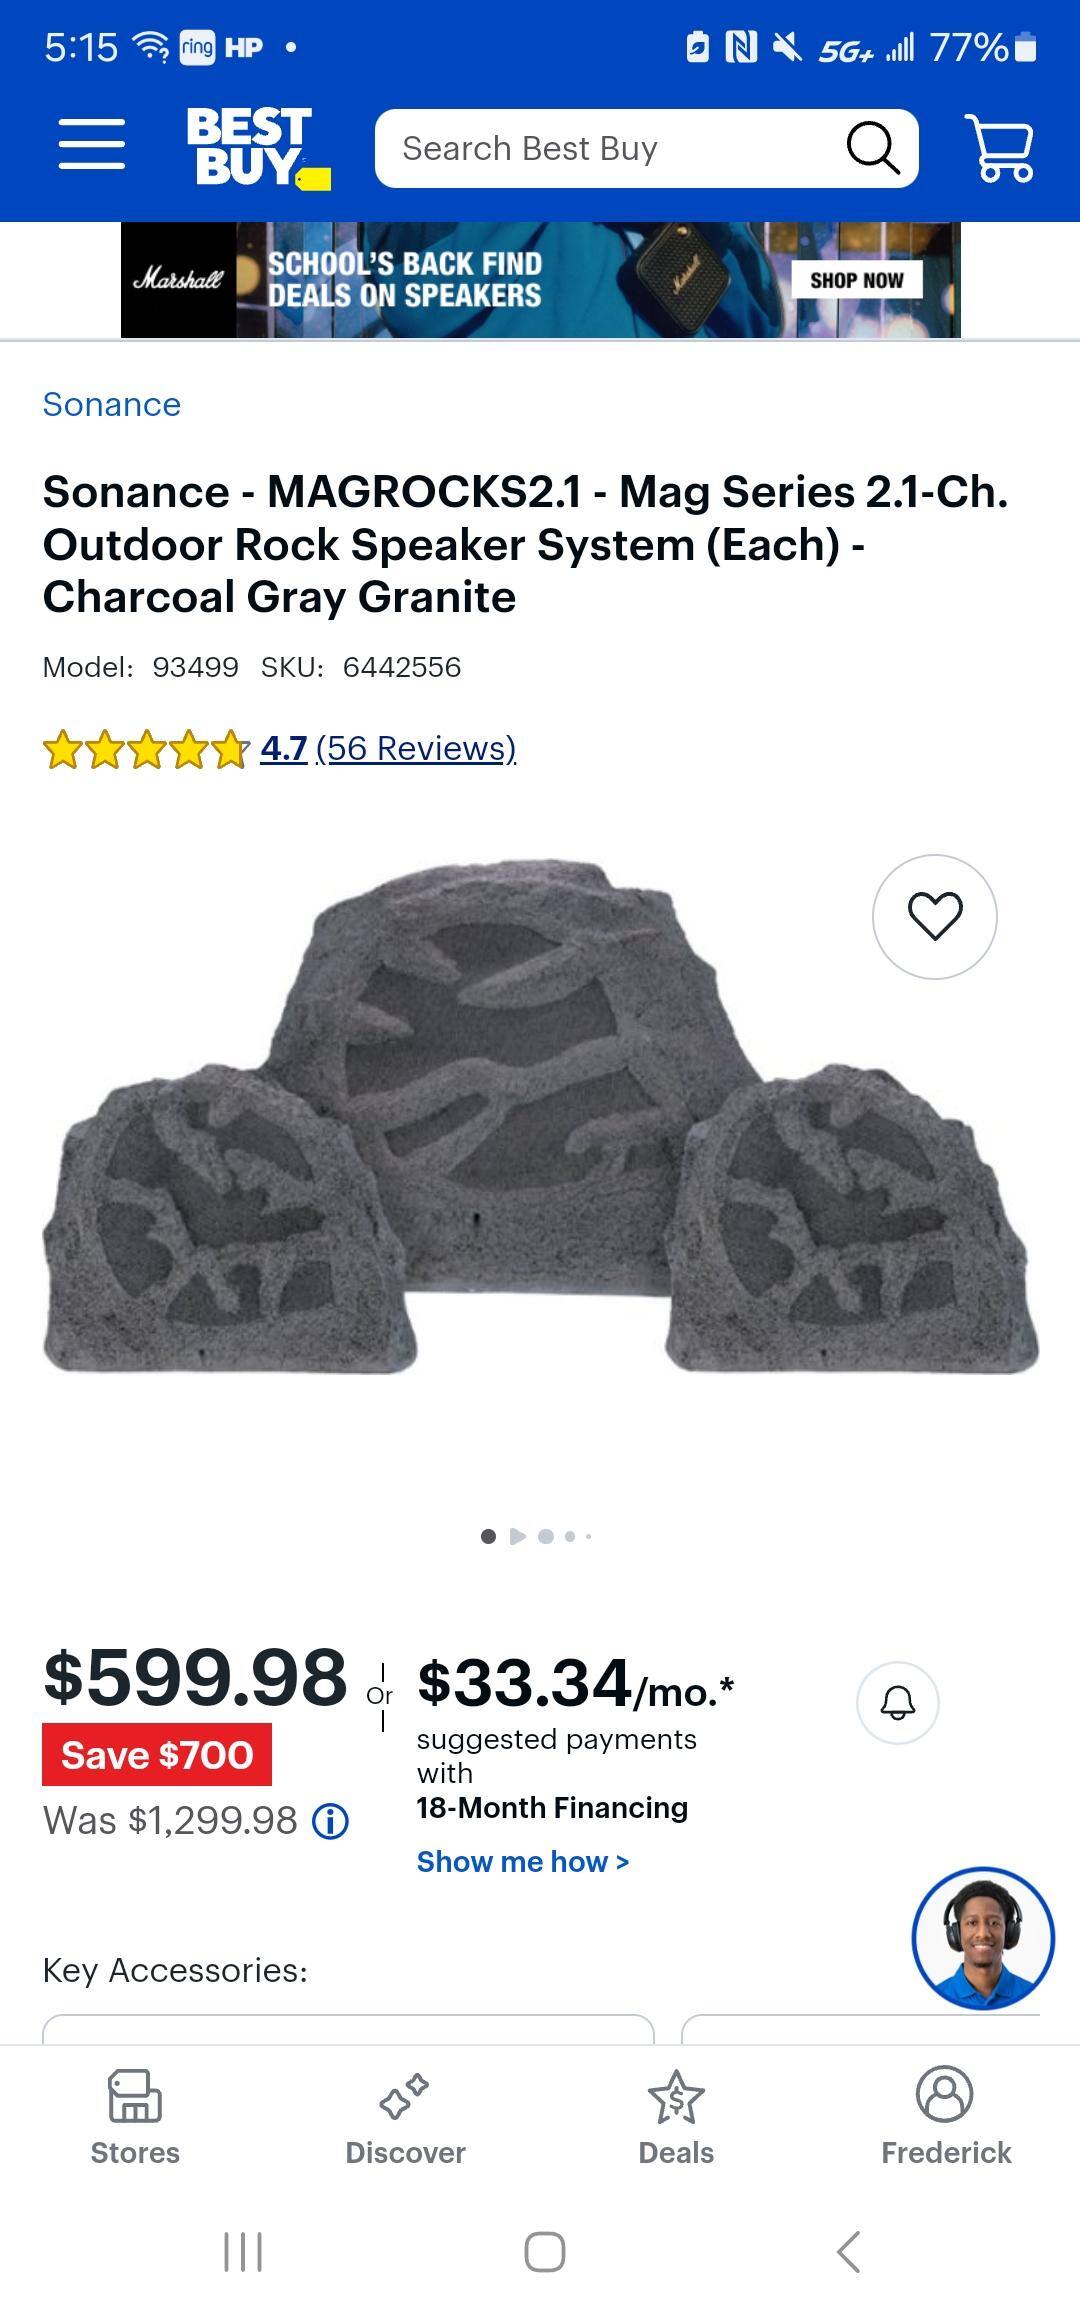
Task: Tap Shop Now on Marshall banner
Action: point(856,280)
